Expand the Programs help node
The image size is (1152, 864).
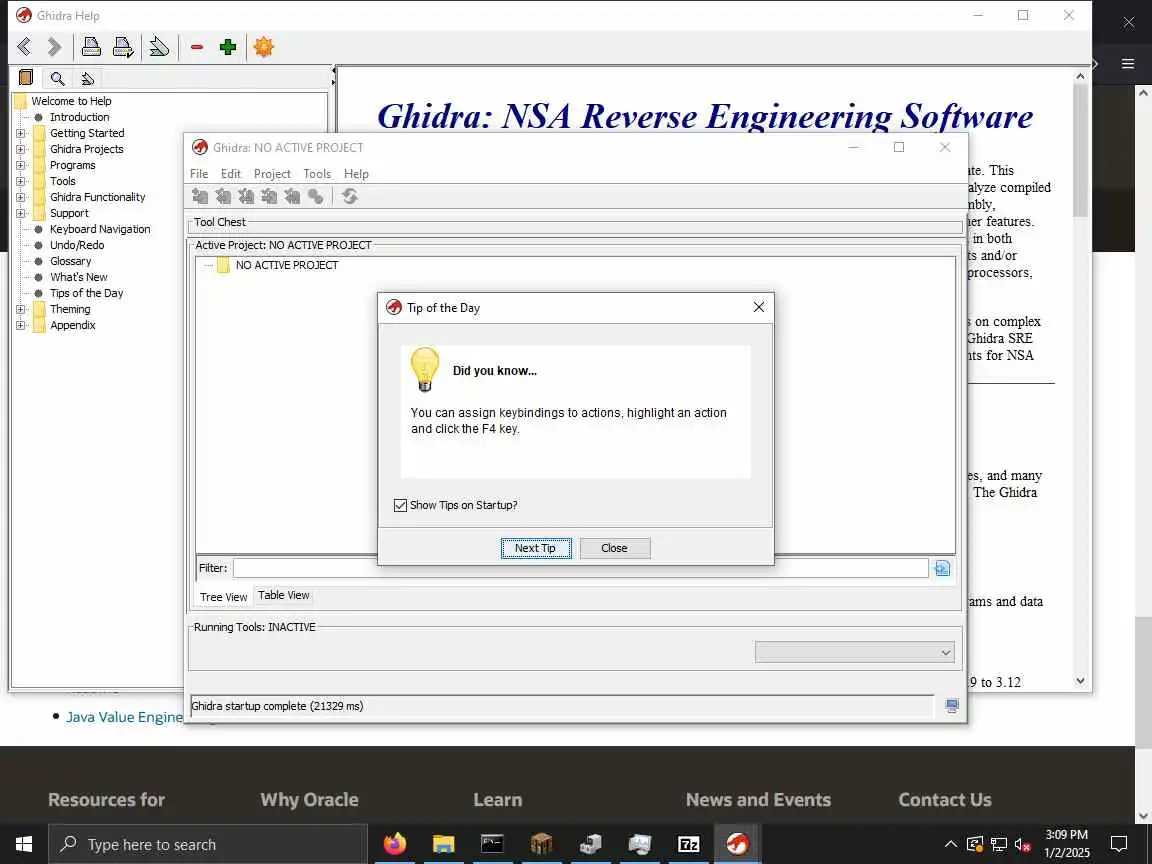pyautogui.click(x=21, y=165)
